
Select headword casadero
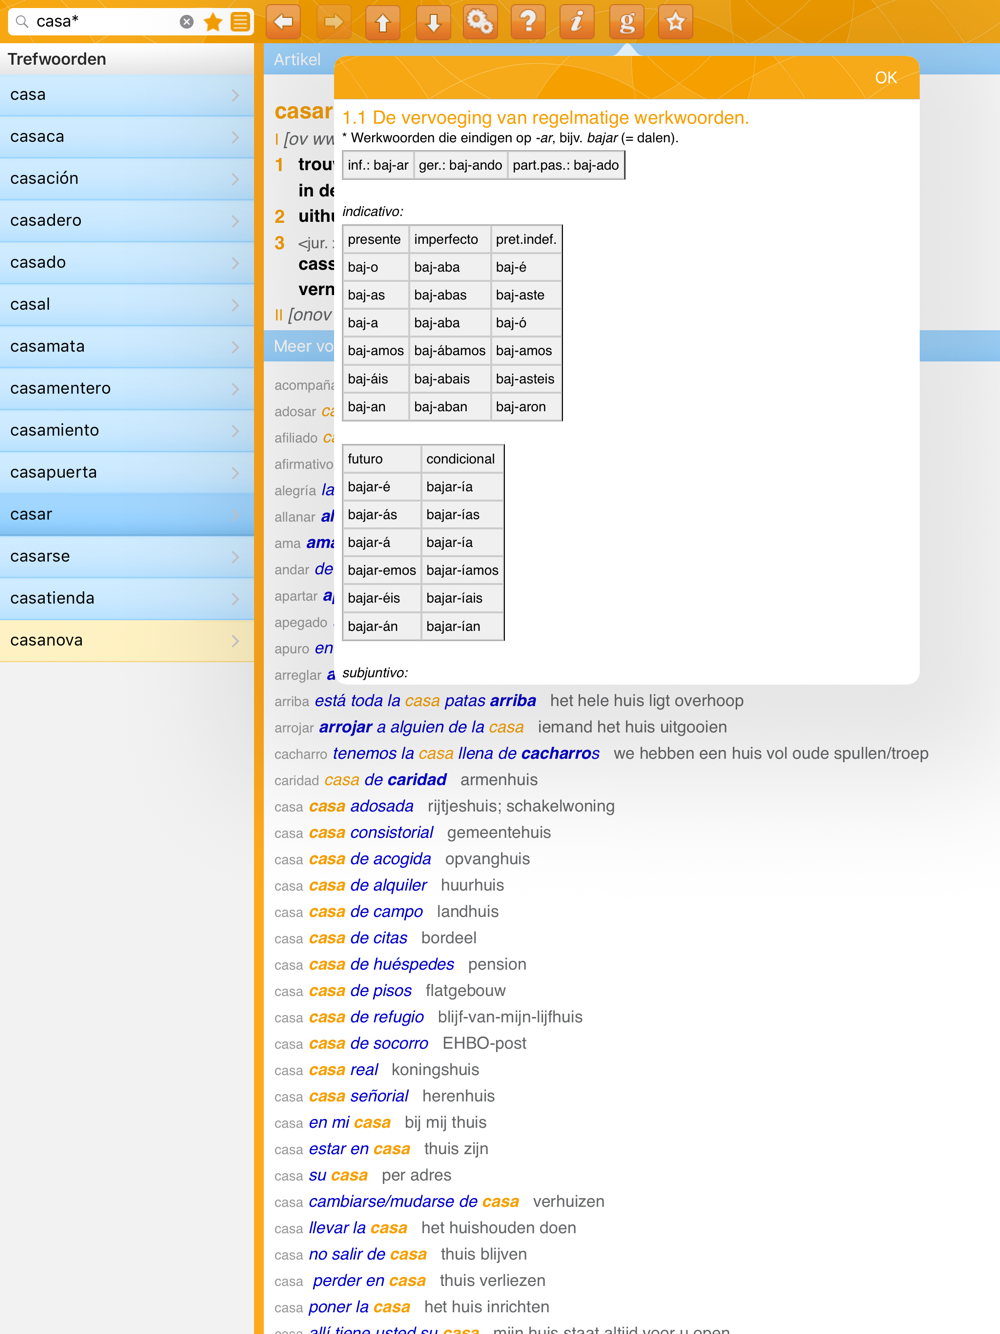127,221
